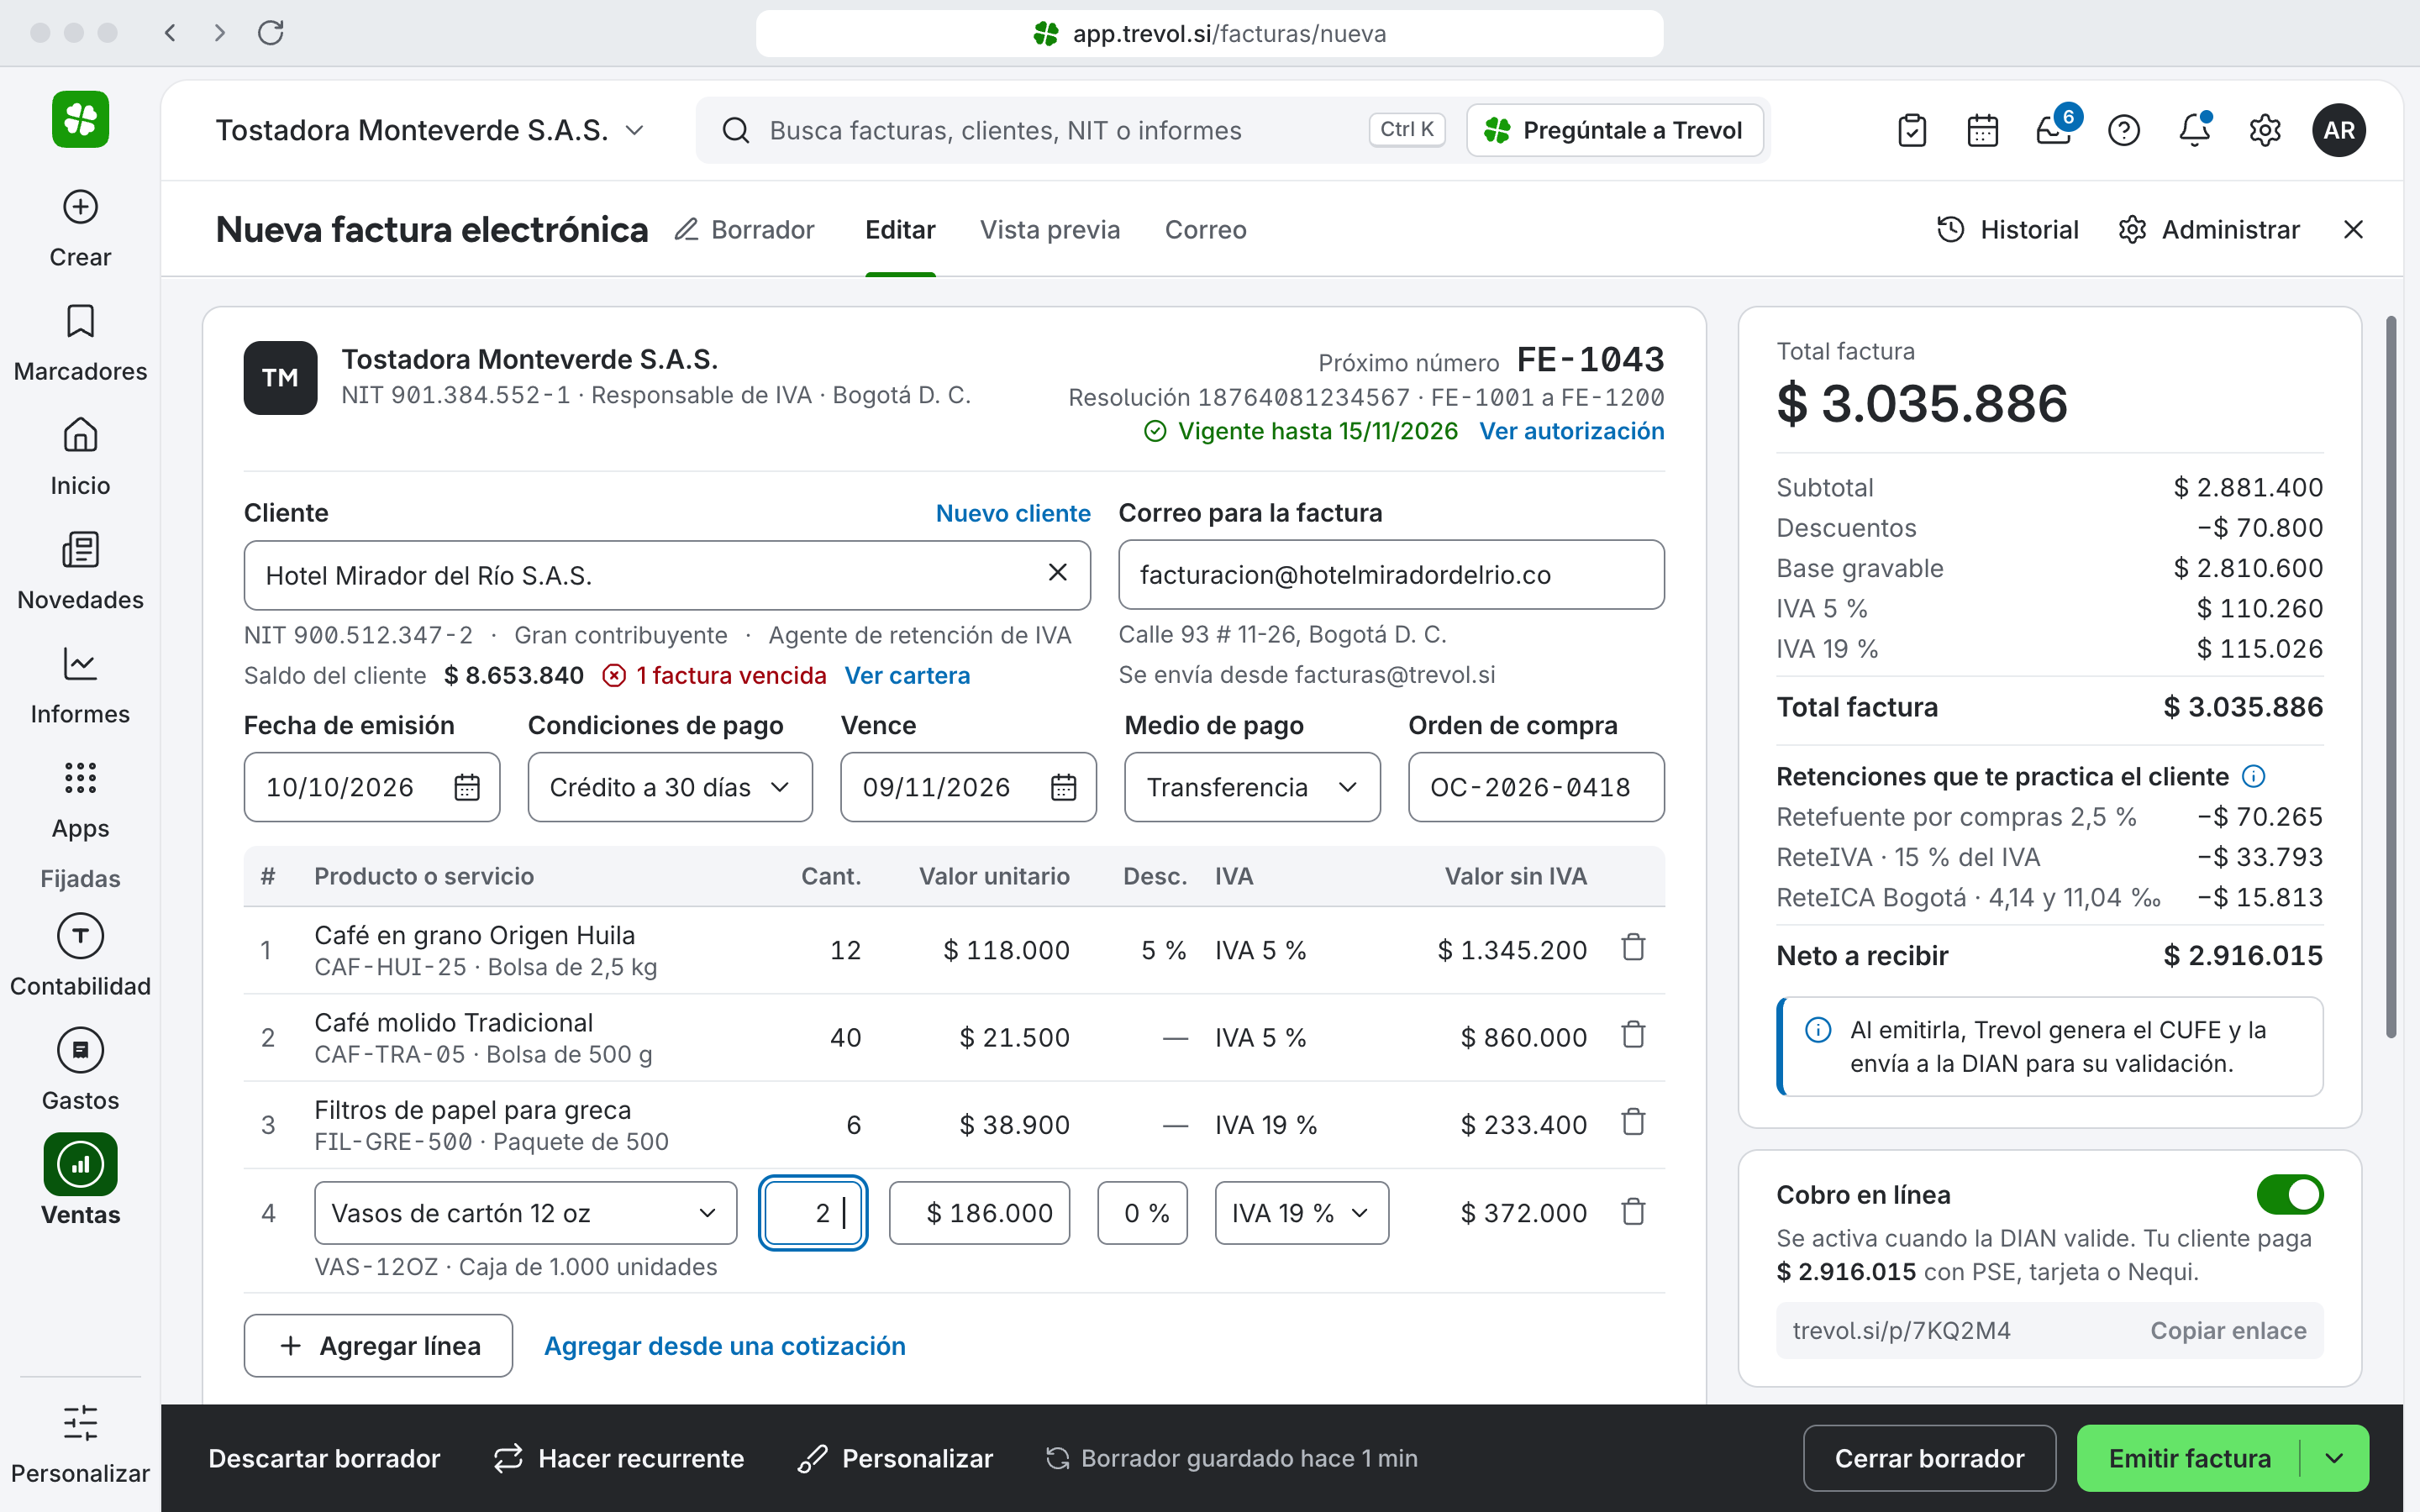Switch to the Correo tab
2420x1512 pixels.
click(1205, 230)
